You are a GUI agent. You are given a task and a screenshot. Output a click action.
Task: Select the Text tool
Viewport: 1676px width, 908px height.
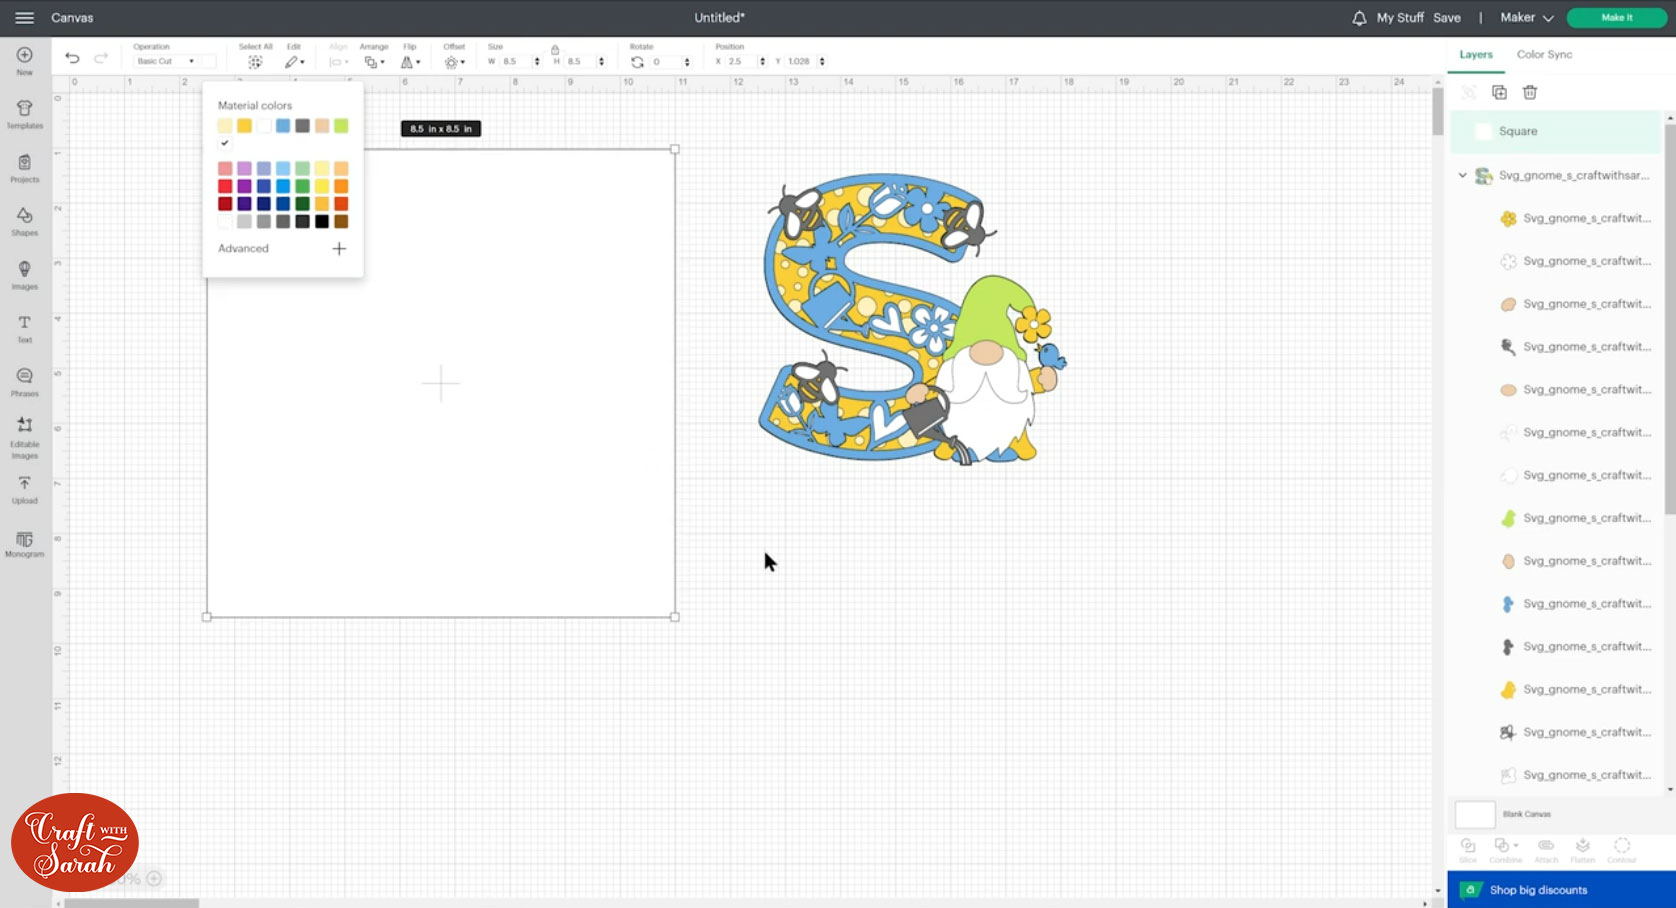[25, 328]
